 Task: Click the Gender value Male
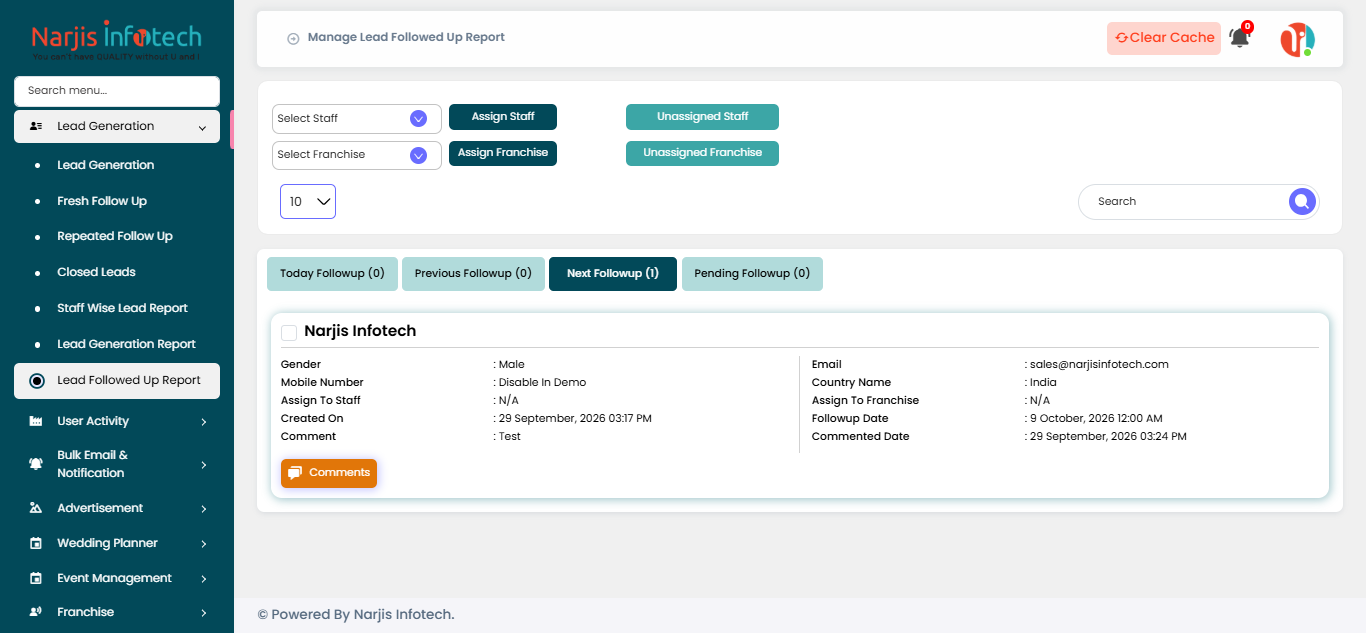point(512,365)
